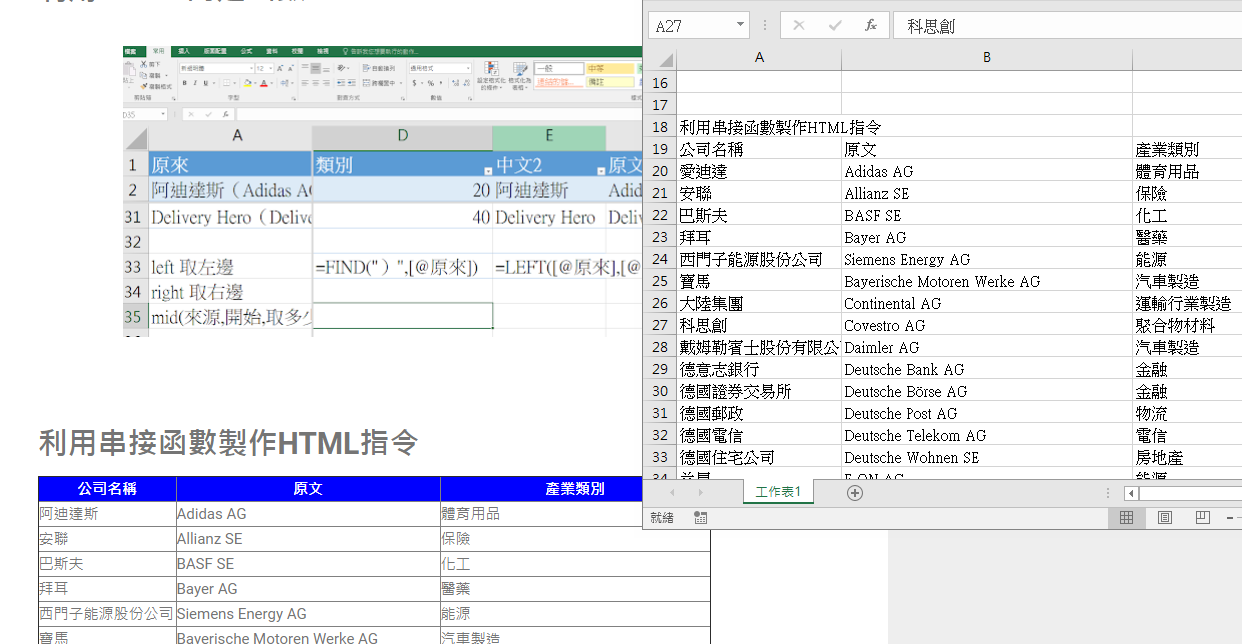Click Excel cell Deutsche Telekom AG
The width and height of the screenshot is (1242, 644).
[987, 435]
